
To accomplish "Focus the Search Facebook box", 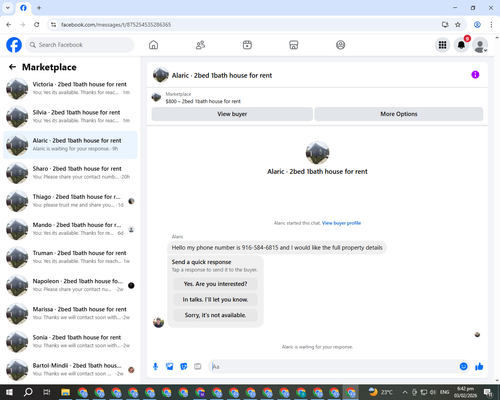I will (x=80, y=45).
